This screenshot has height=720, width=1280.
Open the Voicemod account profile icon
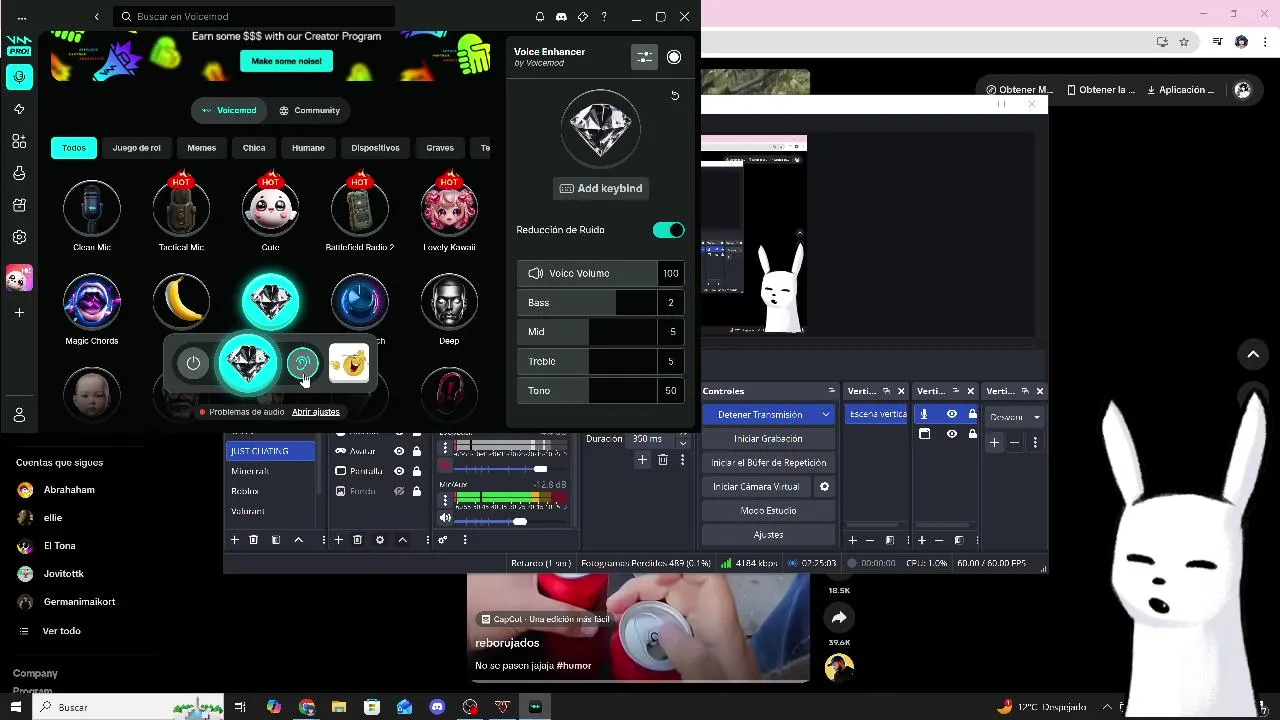pyautogui.click(x=20, y=414)
